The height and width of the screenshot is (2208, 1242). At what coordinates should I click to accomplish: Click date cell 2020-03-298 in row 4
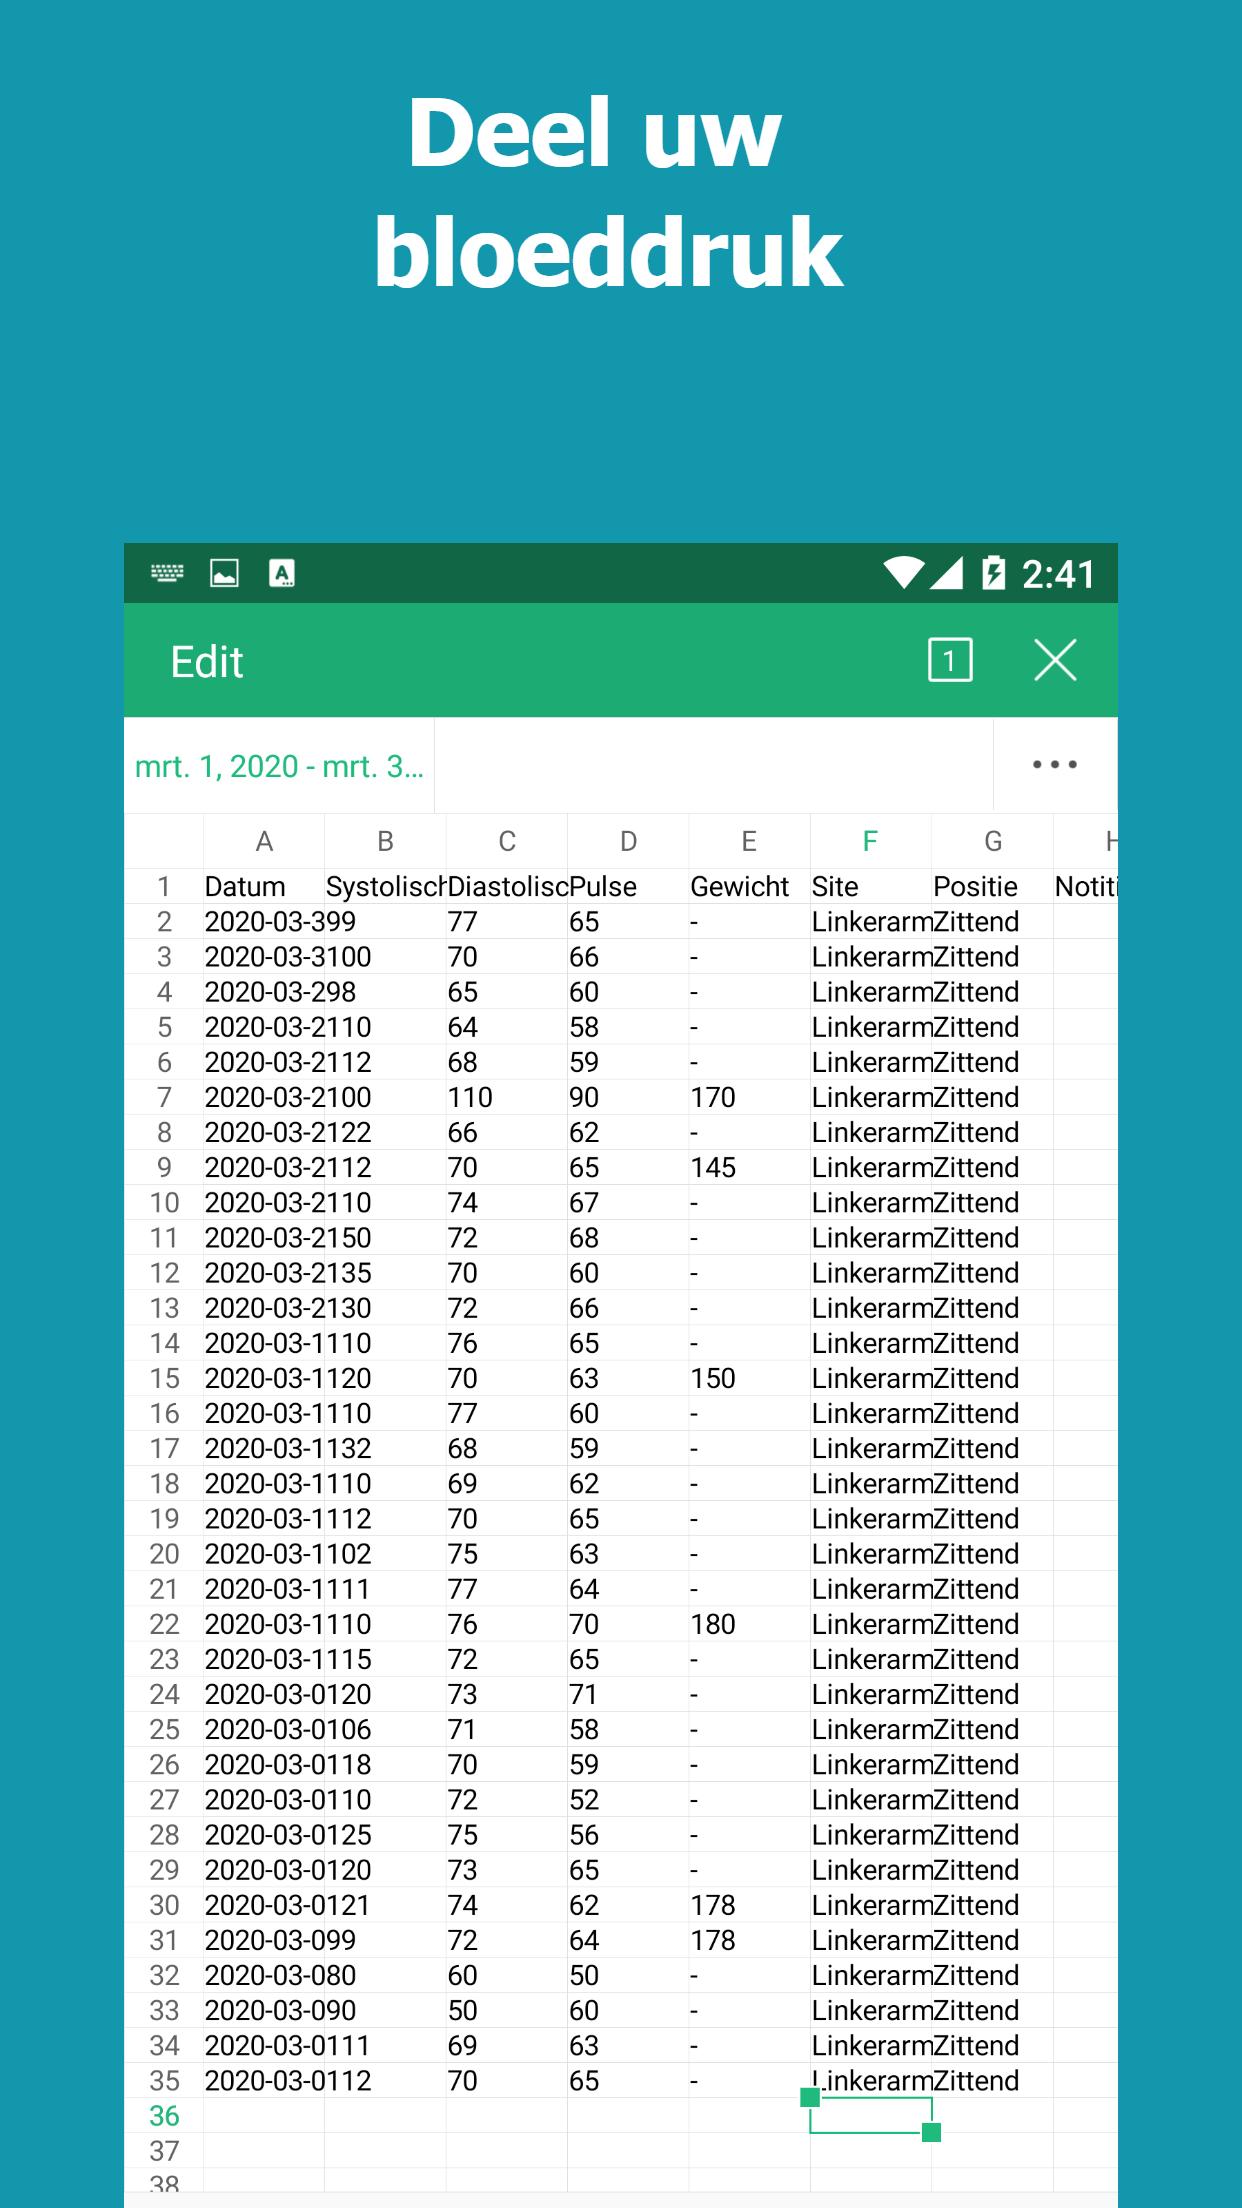pyautogui.click(x=264, y=992)
